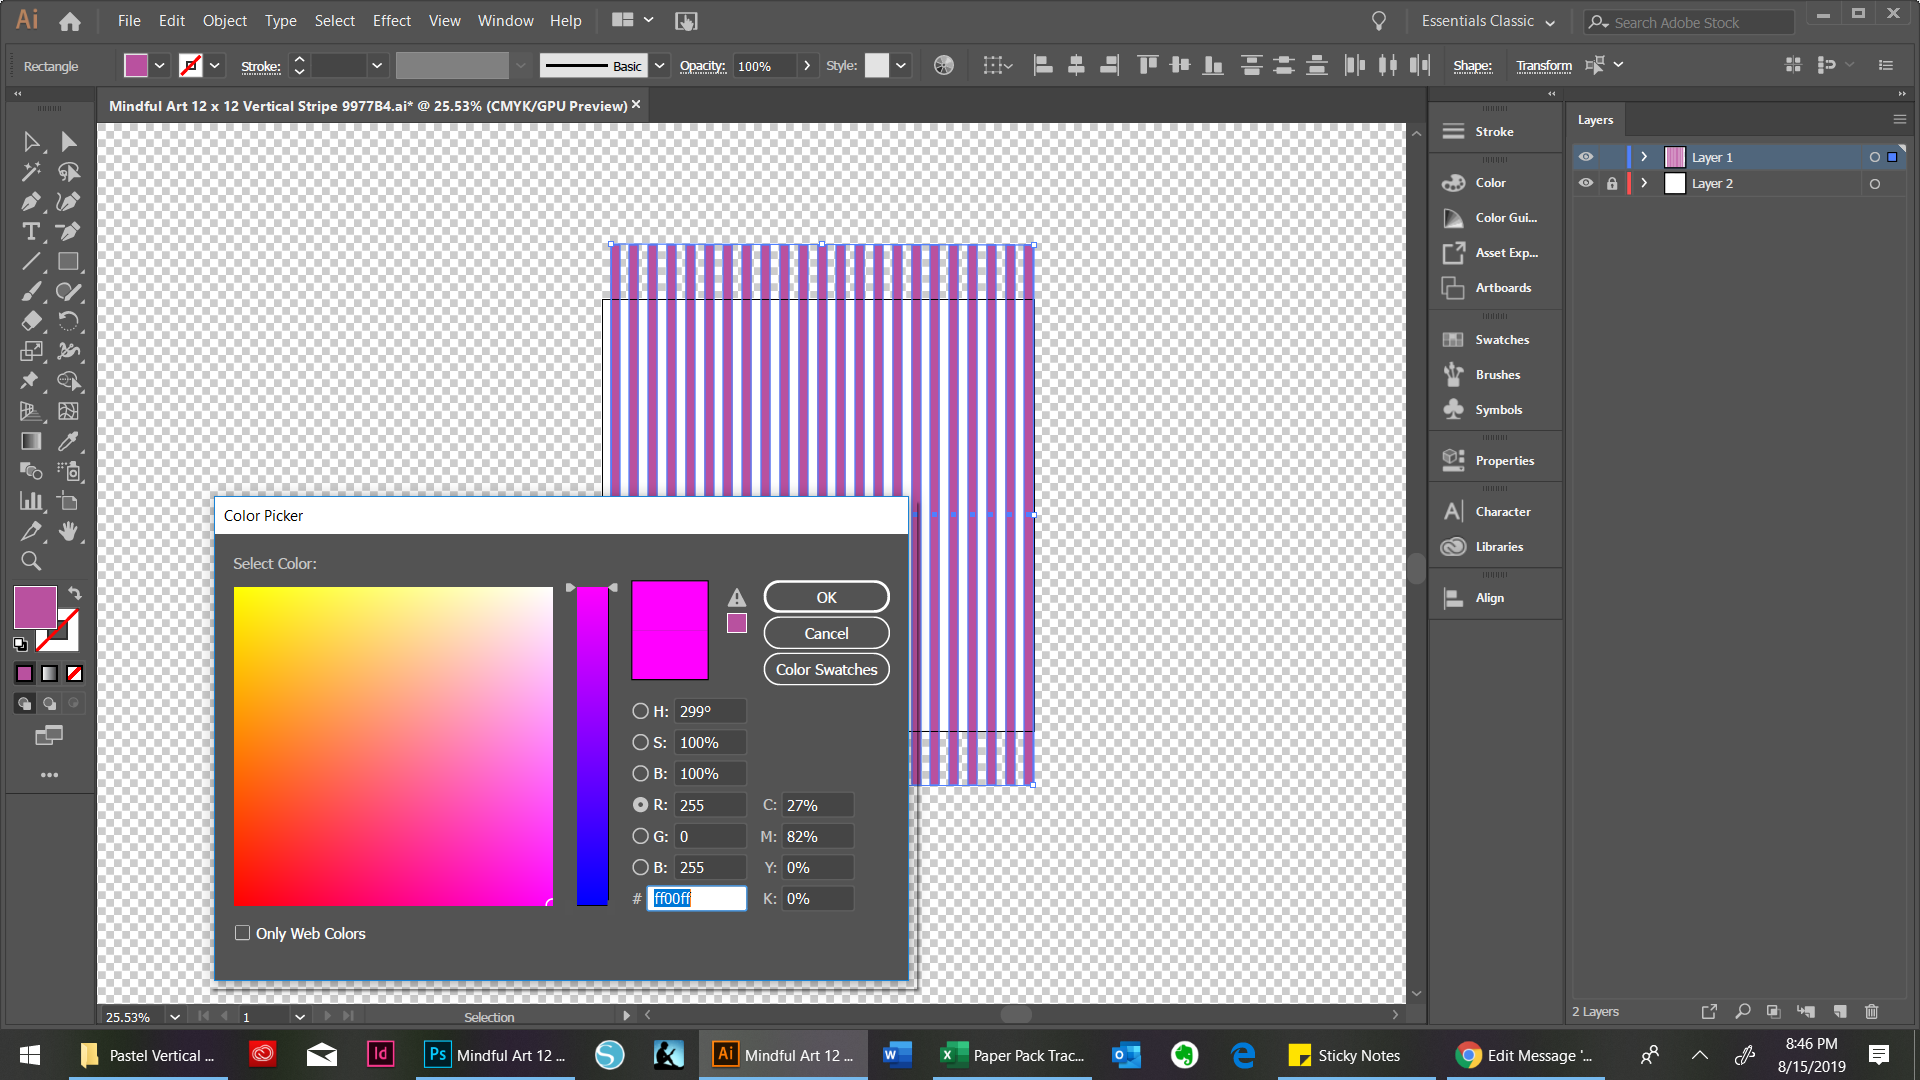Open the stroke style Basic dropdown

click(659, 65)
